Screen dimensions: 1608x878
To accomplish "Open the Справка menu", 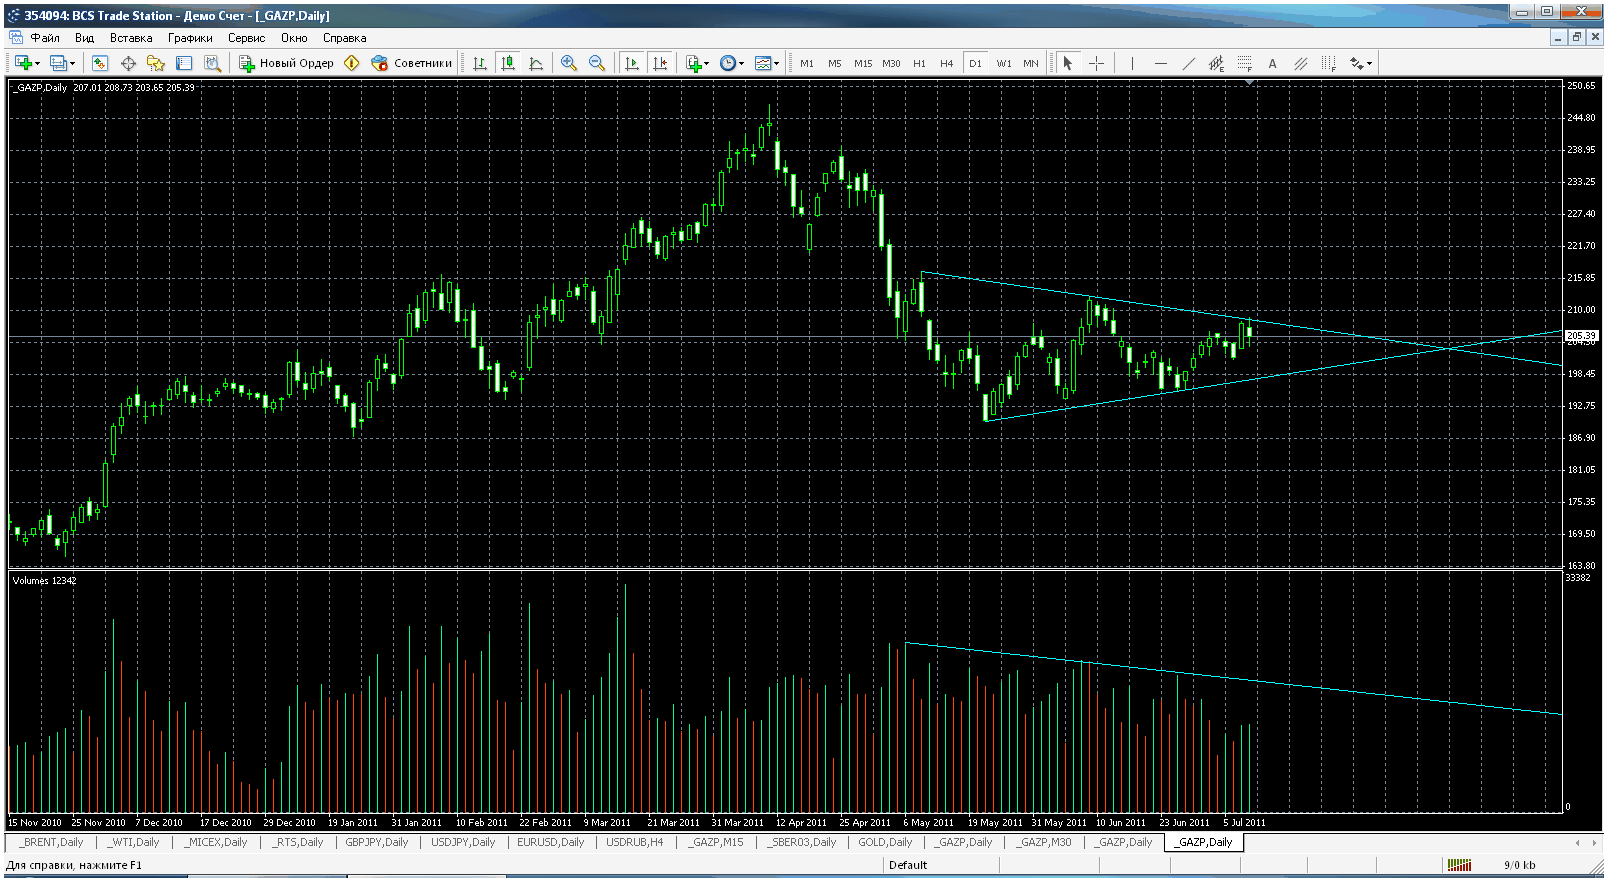I will [x=344, y=38].
